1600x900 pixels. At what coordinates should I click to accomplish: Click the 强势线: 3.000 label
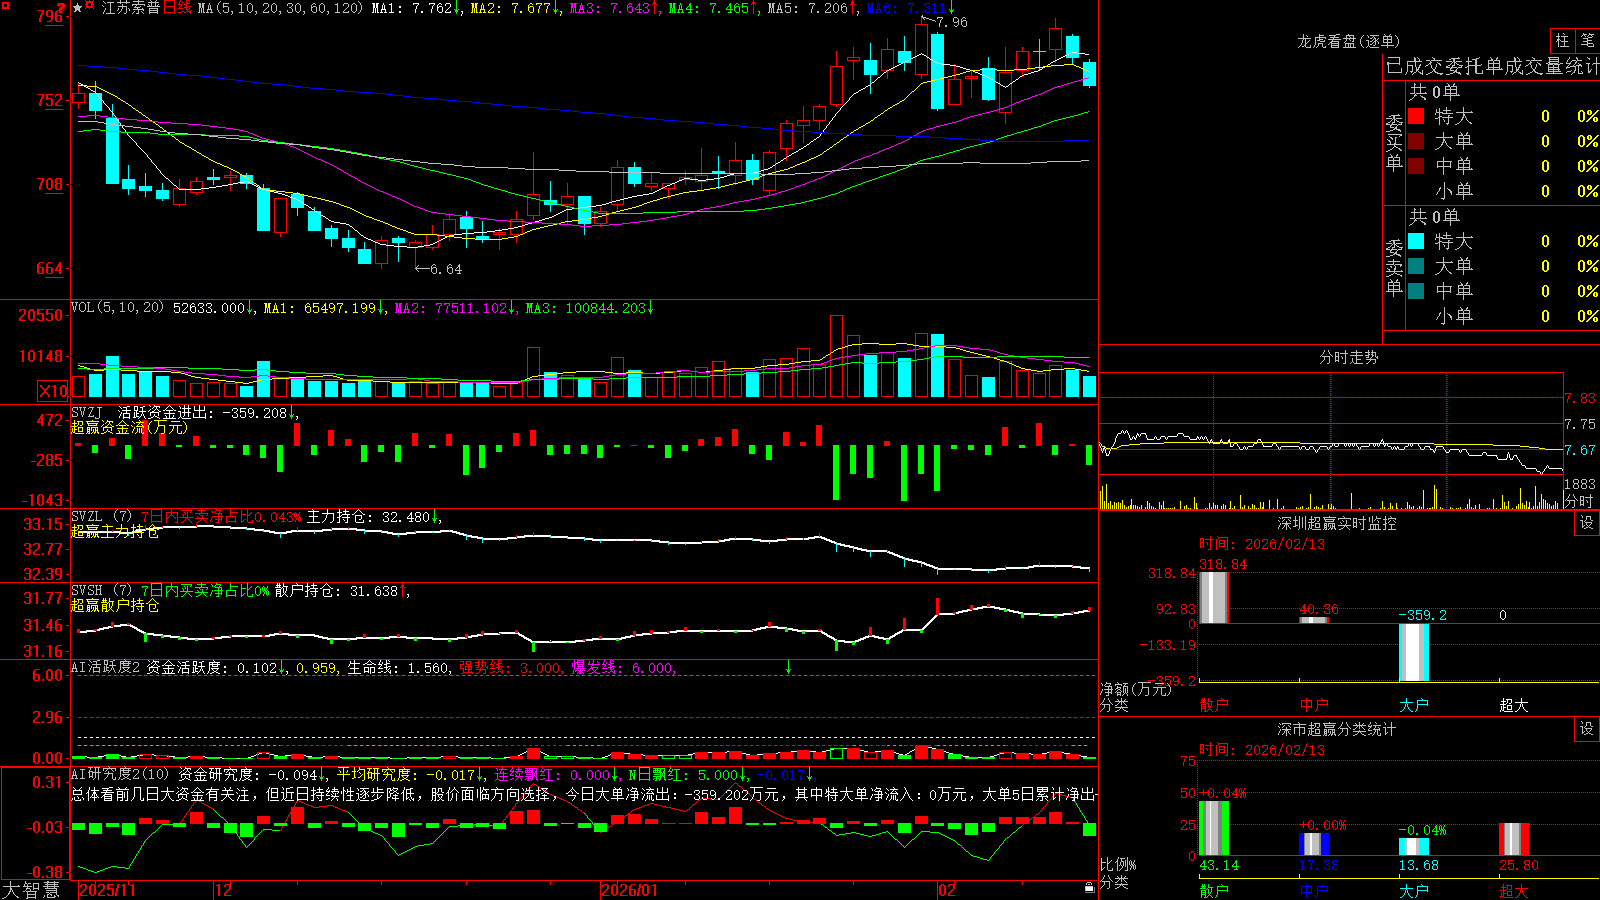click(x=510, y=667)
